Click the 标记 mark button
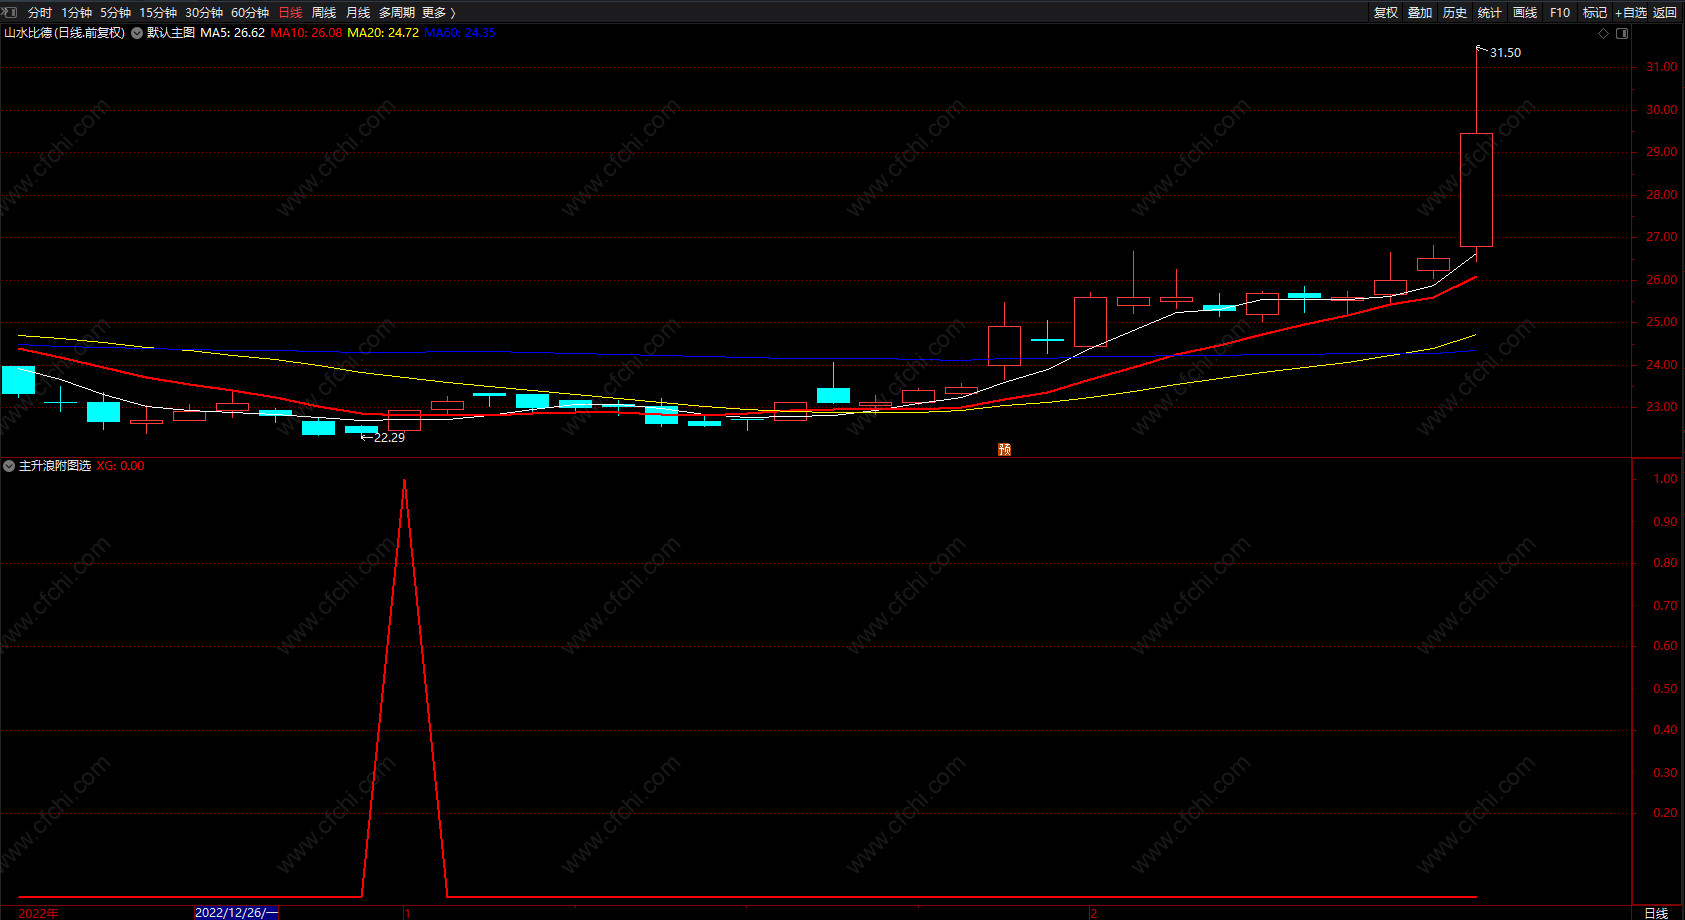 [x=1595, y=13]
